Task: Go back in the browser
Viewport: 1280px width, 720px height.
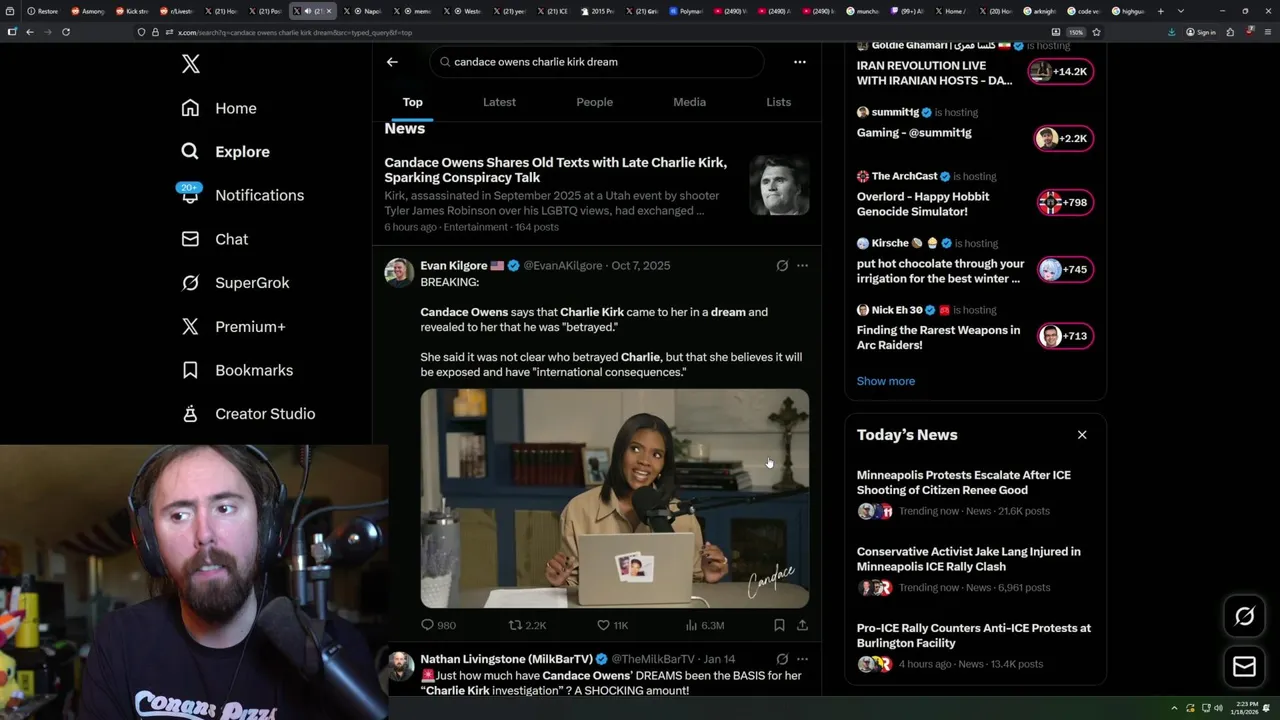Action: (29, 32)
